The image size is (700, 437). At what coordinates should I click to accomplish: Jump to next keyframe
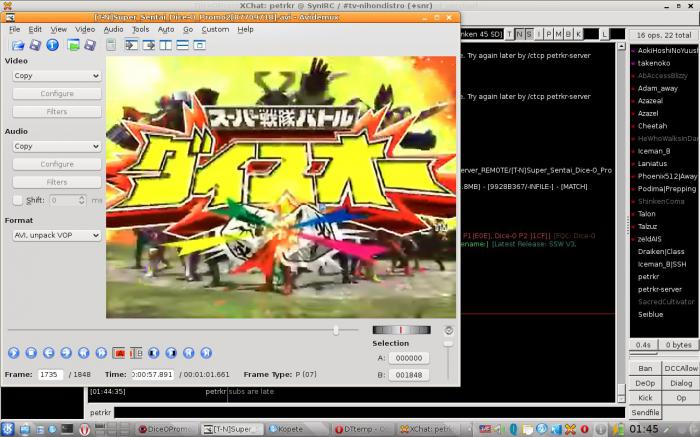tap(101, 353)
